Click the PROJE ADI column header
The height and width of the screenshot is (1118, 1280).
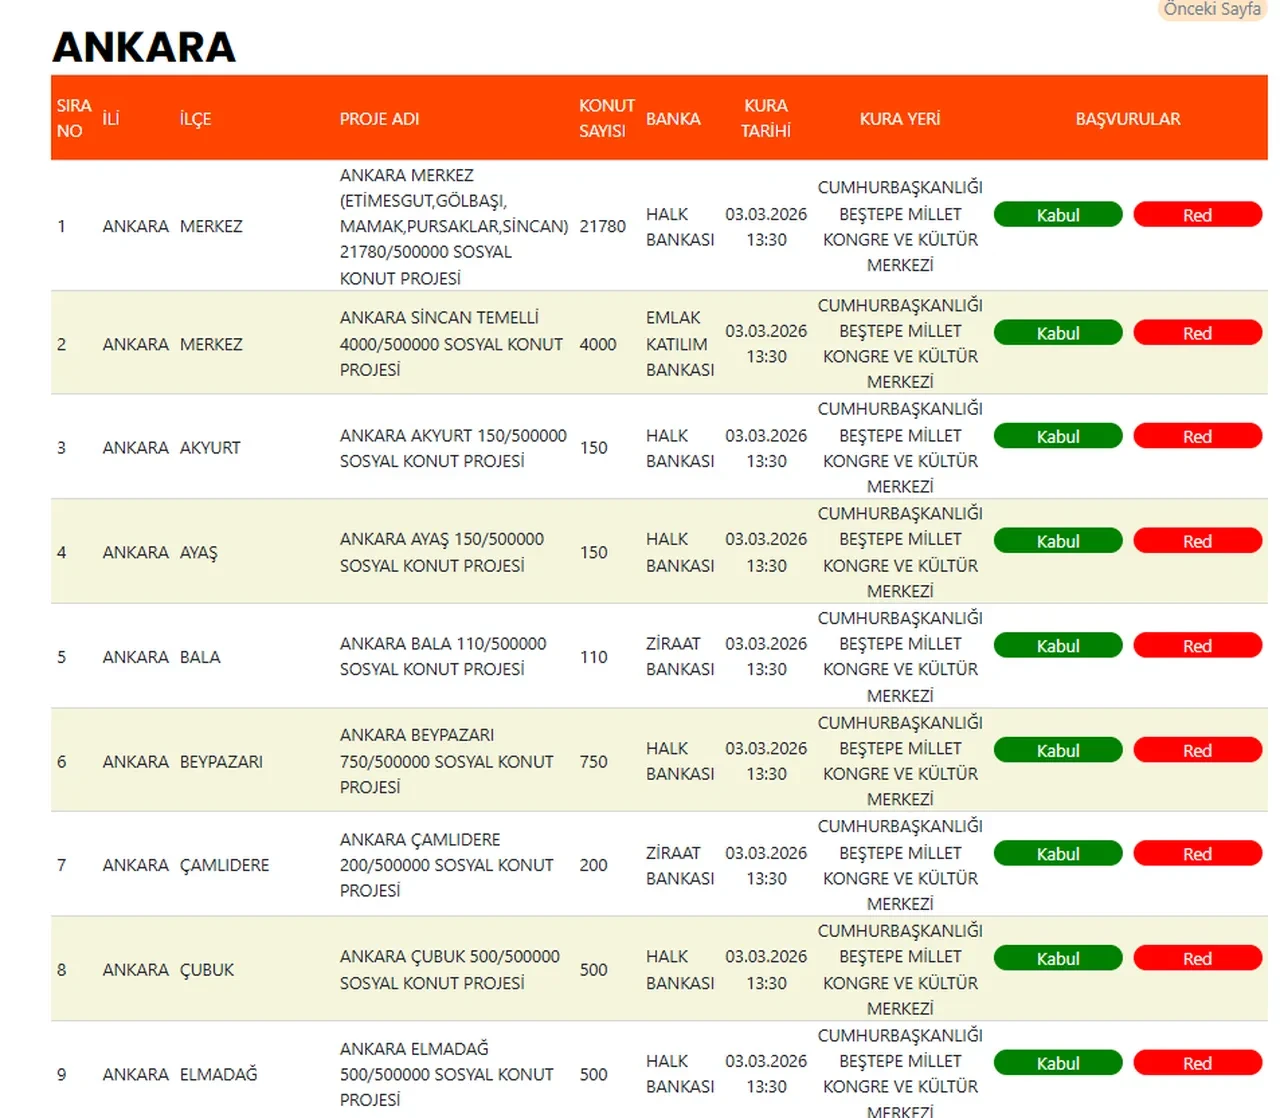click(x=379, y=119)
